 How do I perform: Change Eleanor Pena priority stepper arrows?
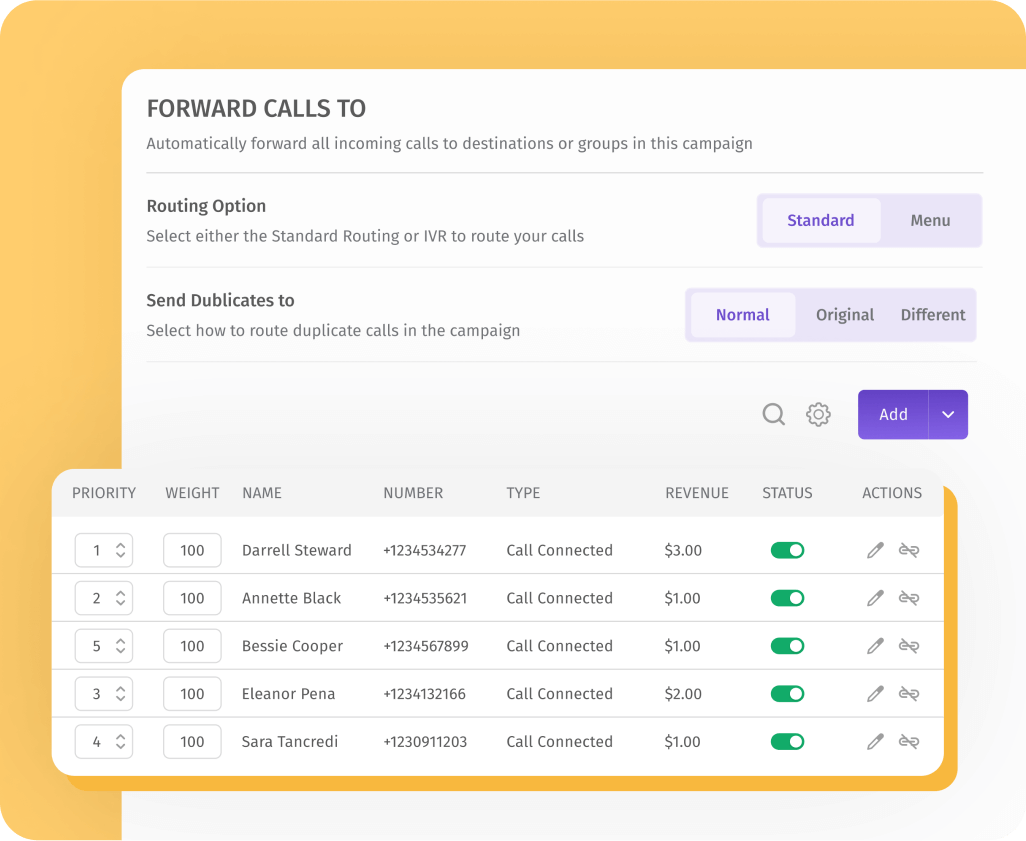point(120,694)
